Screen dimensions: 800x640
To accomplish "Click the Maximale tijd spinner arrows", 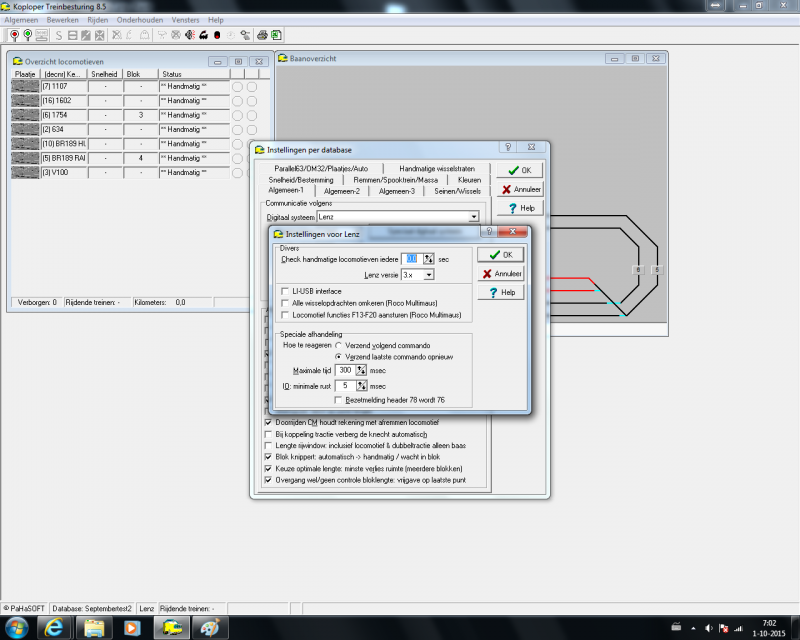I will [x=361, y=370].
